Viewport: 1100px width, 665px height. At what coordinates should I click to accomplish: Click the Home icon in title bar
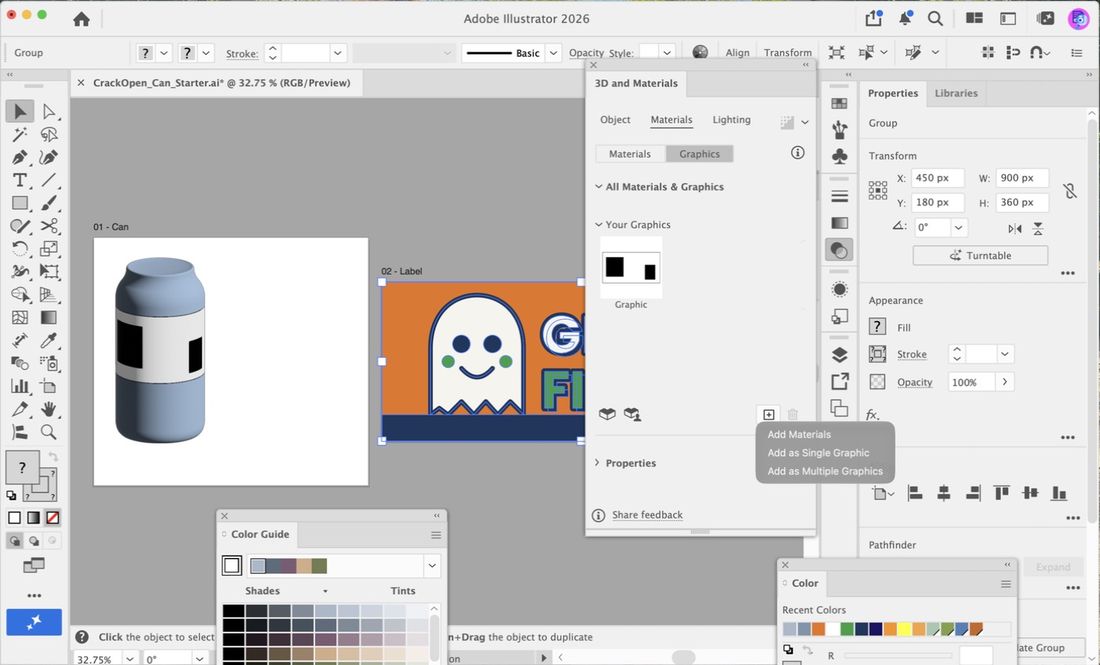pos(81,19)
